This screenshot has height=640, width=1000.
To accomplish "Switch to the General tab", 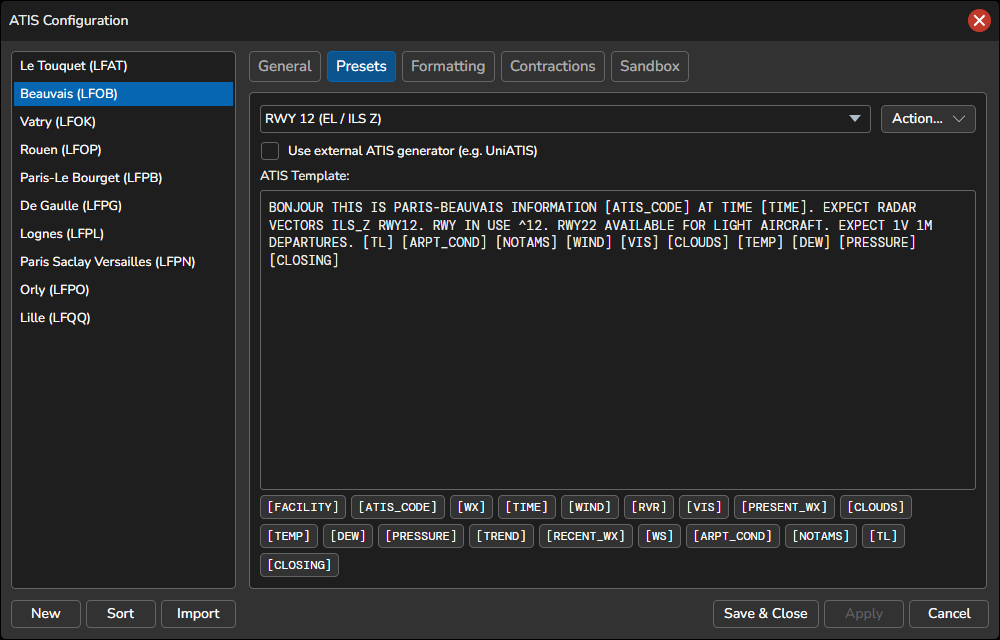I will [284, 66].
